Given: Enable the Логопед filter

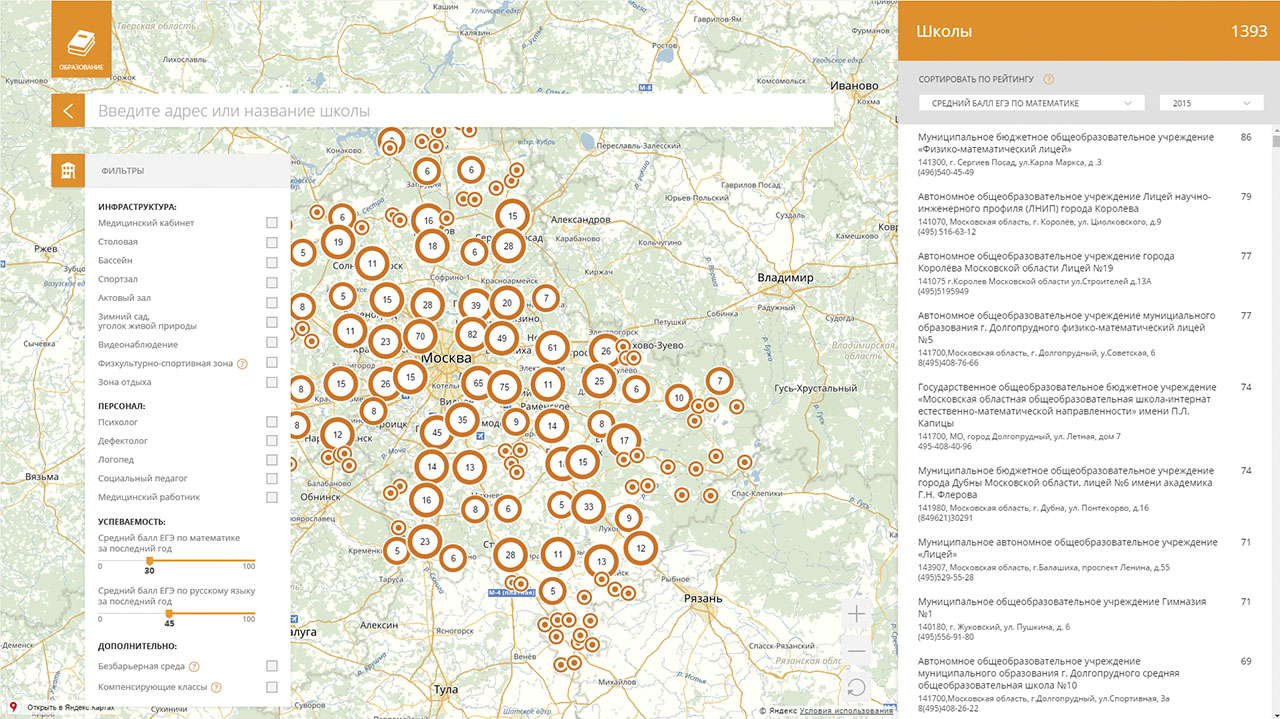Looking at the screenshot, I should pos(272,460).
